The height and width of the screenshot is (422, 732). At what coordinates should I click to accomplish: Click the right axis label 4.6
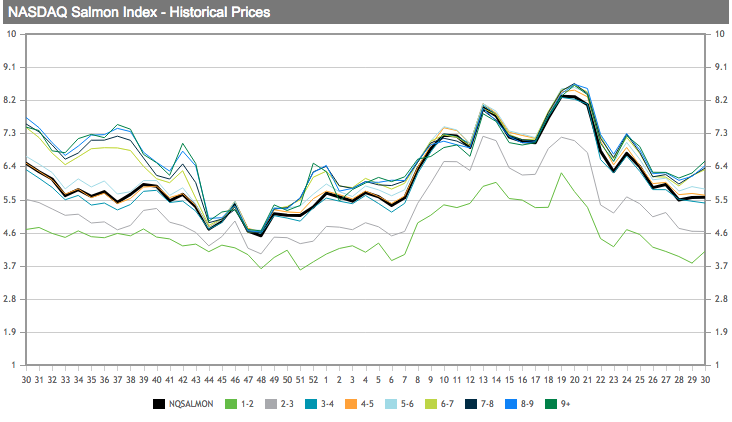coord(721,233)
